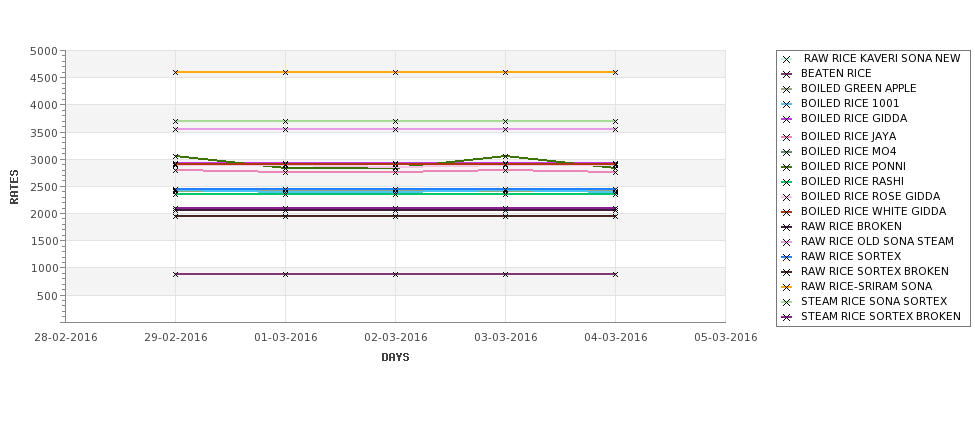Image resolution: width=975 pixels, height=429 pixels.
Task: Click the purple 880 data point on 04-03-2016
Action: [616, 274]
